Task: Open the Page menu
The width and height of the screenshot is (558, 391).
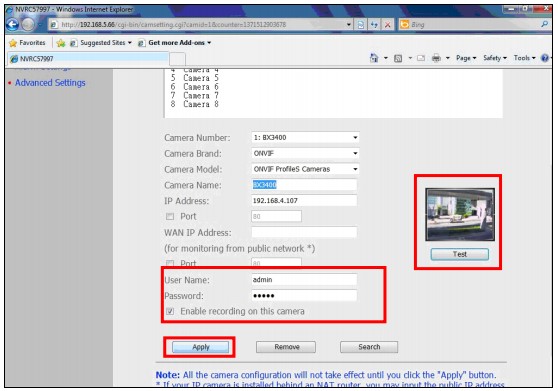Action: coord(466,58)
